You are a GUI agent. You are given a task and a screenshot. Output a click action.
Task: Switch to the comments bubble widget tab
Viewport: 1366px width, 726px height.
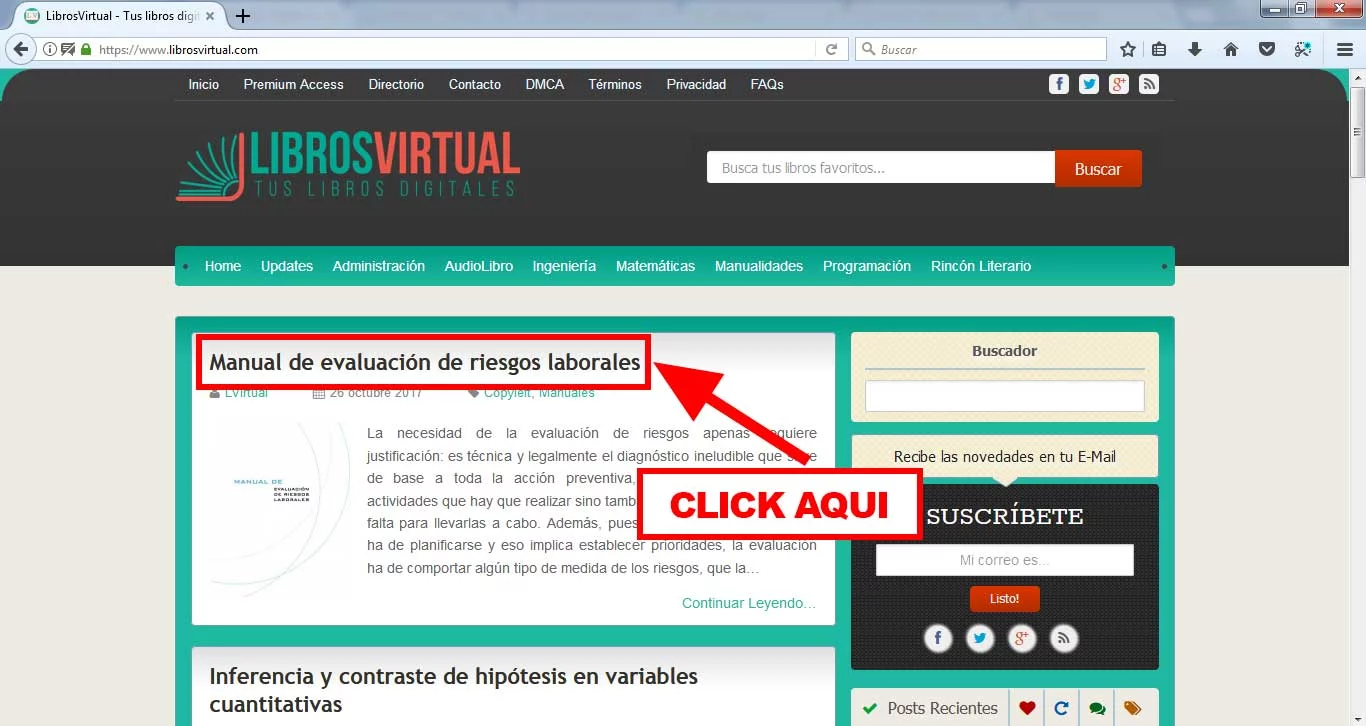tap(1097, 708)
